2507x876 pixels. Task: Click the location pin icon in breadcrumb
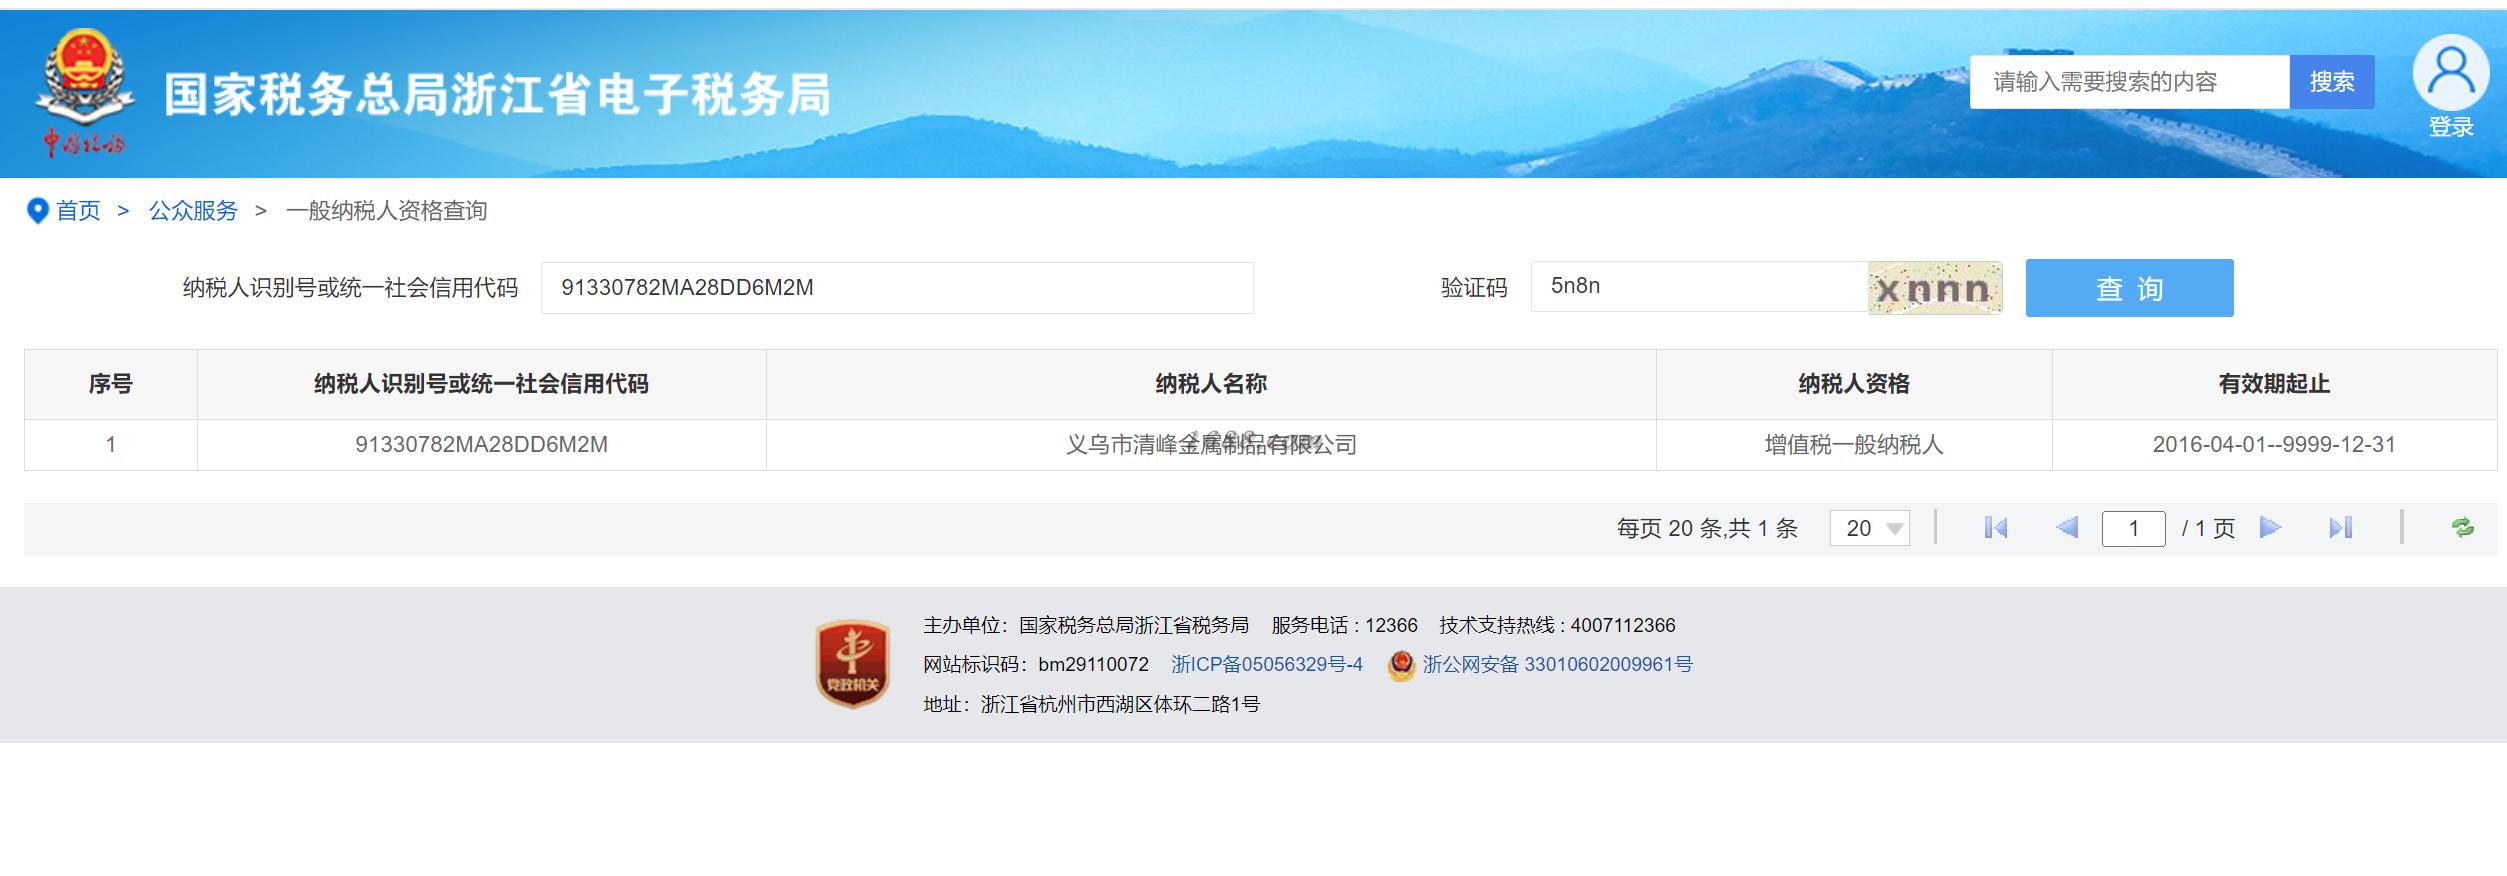[x=37, y=211]
